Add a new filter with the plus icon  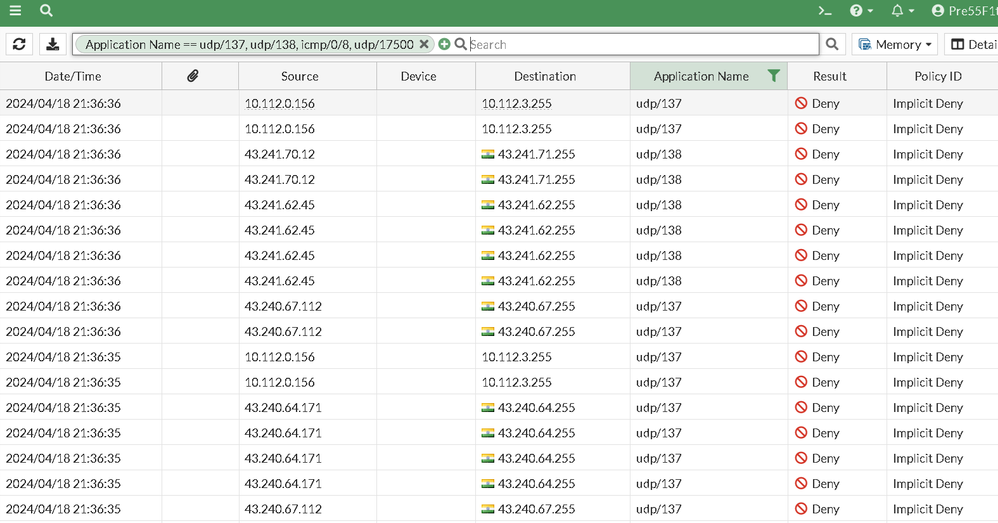click(x=444, y=44)
